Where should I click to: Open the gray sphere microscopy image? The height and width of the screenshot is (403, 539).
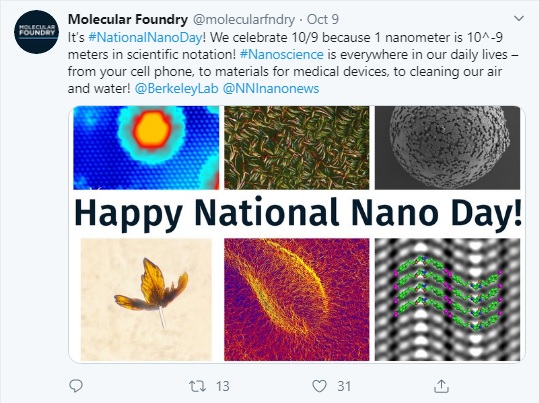point(448,148)
